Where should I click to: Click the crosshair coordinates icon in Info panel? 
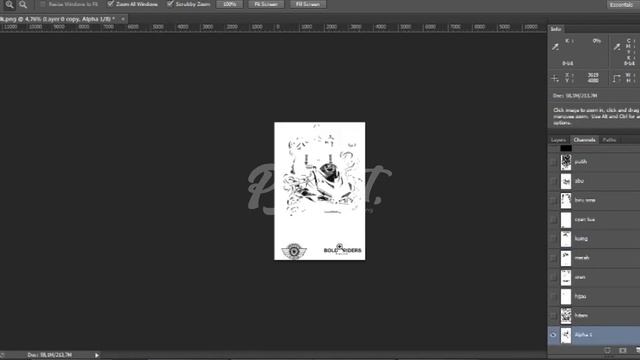tap(555, 78)
